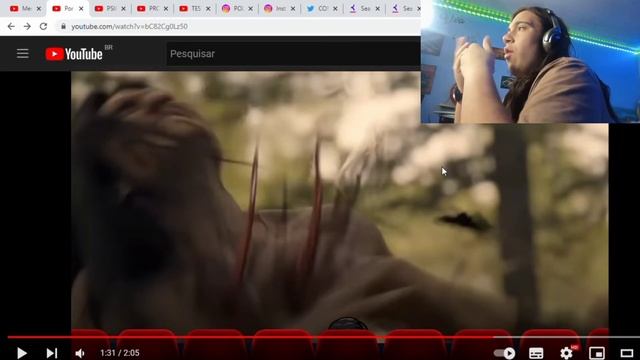Close the active 'Por' tab
Image resolution: width=640 pixels, height=360 pixels.
pos(81,9)
